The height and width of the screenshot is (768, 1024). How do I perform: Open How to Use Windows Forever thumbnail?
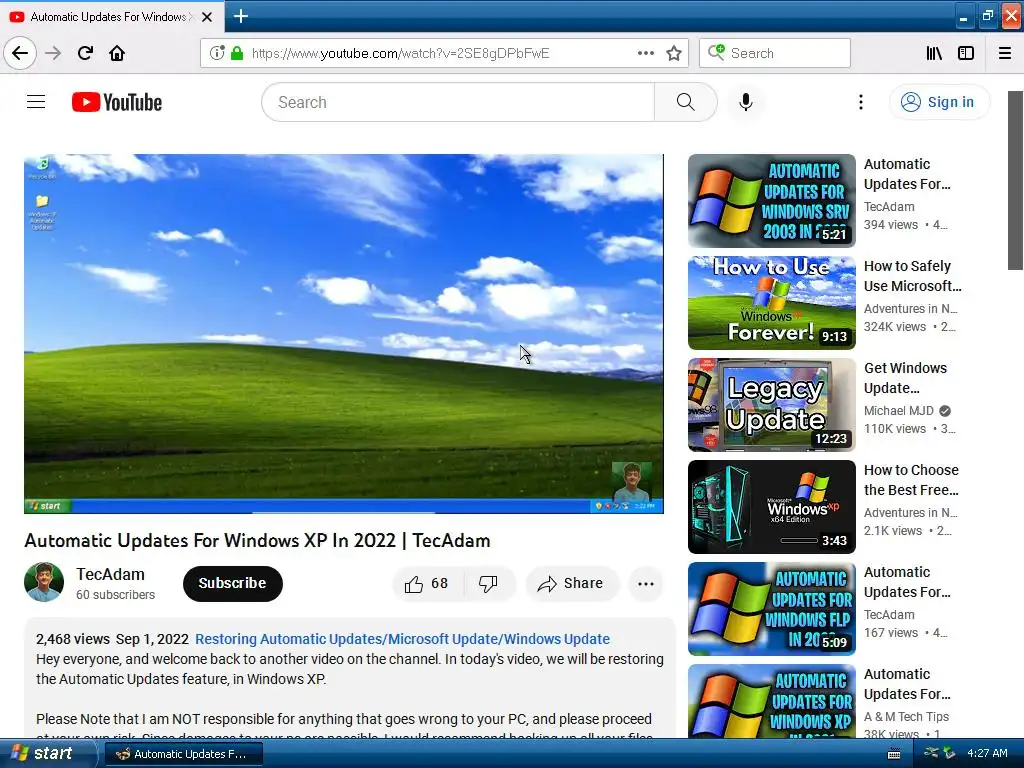coord(771,303)
